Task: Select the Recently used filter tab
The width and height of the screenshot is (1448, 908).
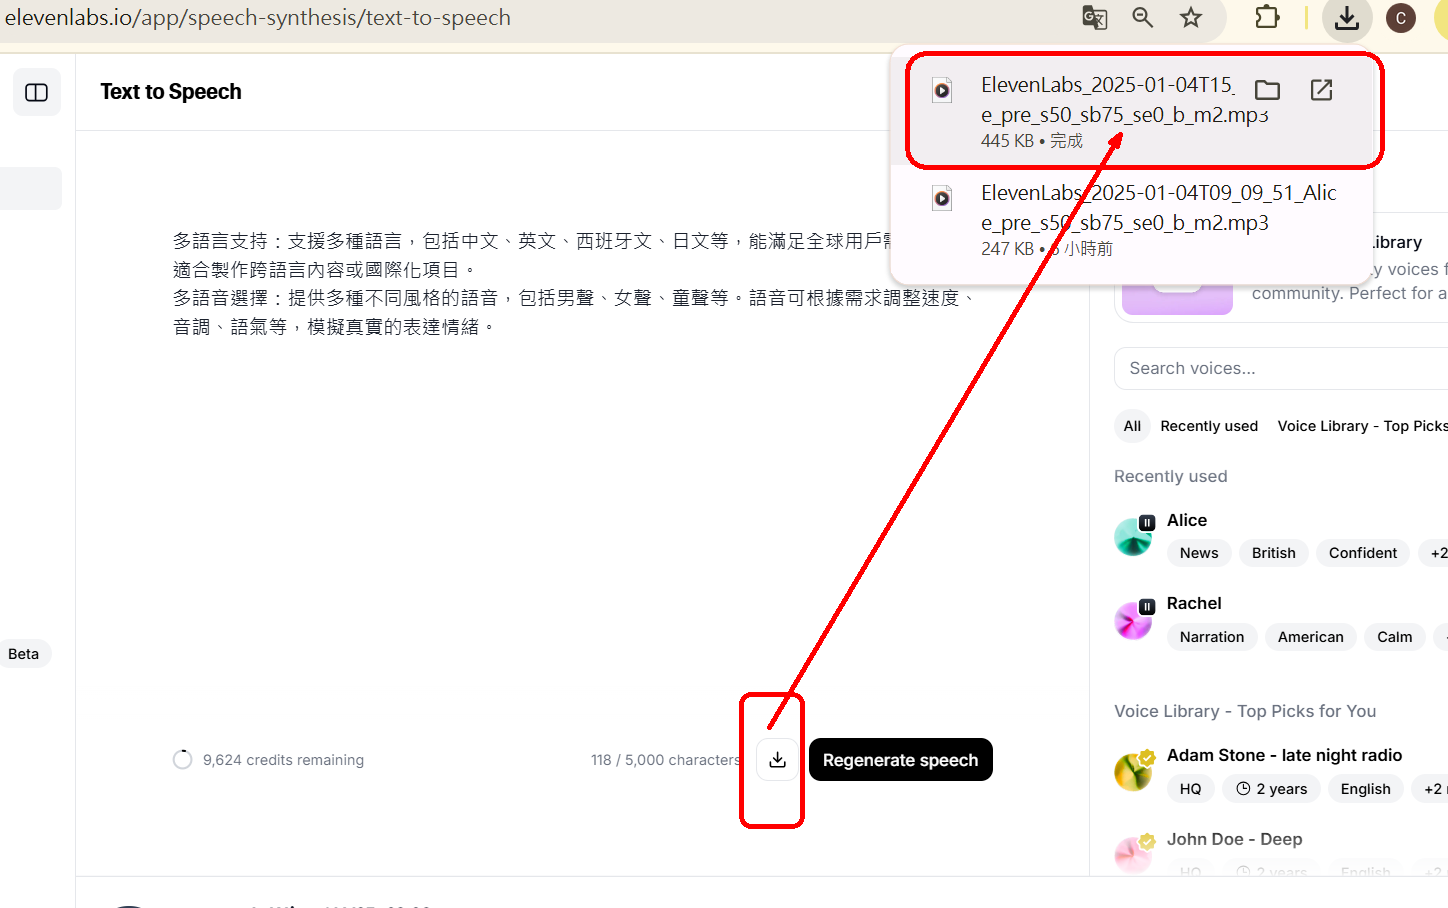Action: (1209, 426)
